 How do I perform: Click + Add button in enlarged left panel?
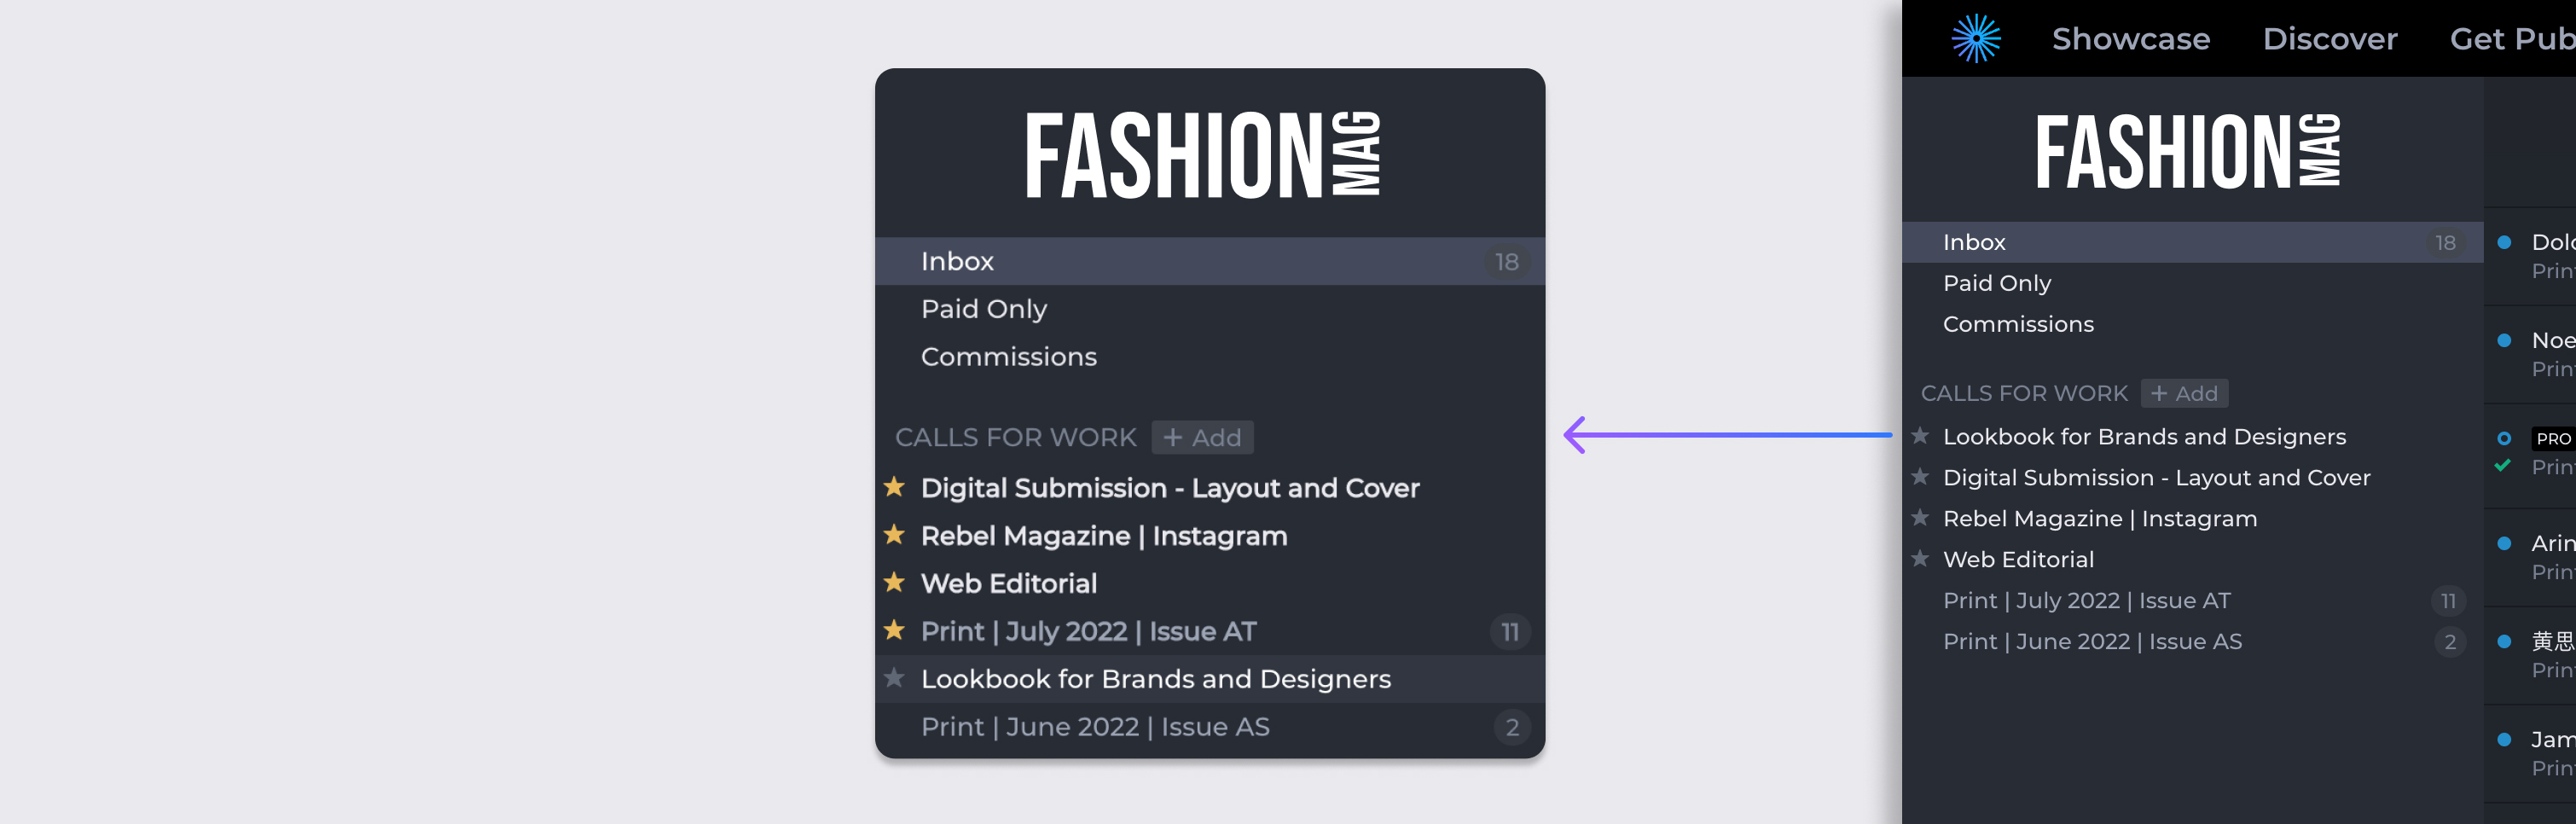[1202, 437]
